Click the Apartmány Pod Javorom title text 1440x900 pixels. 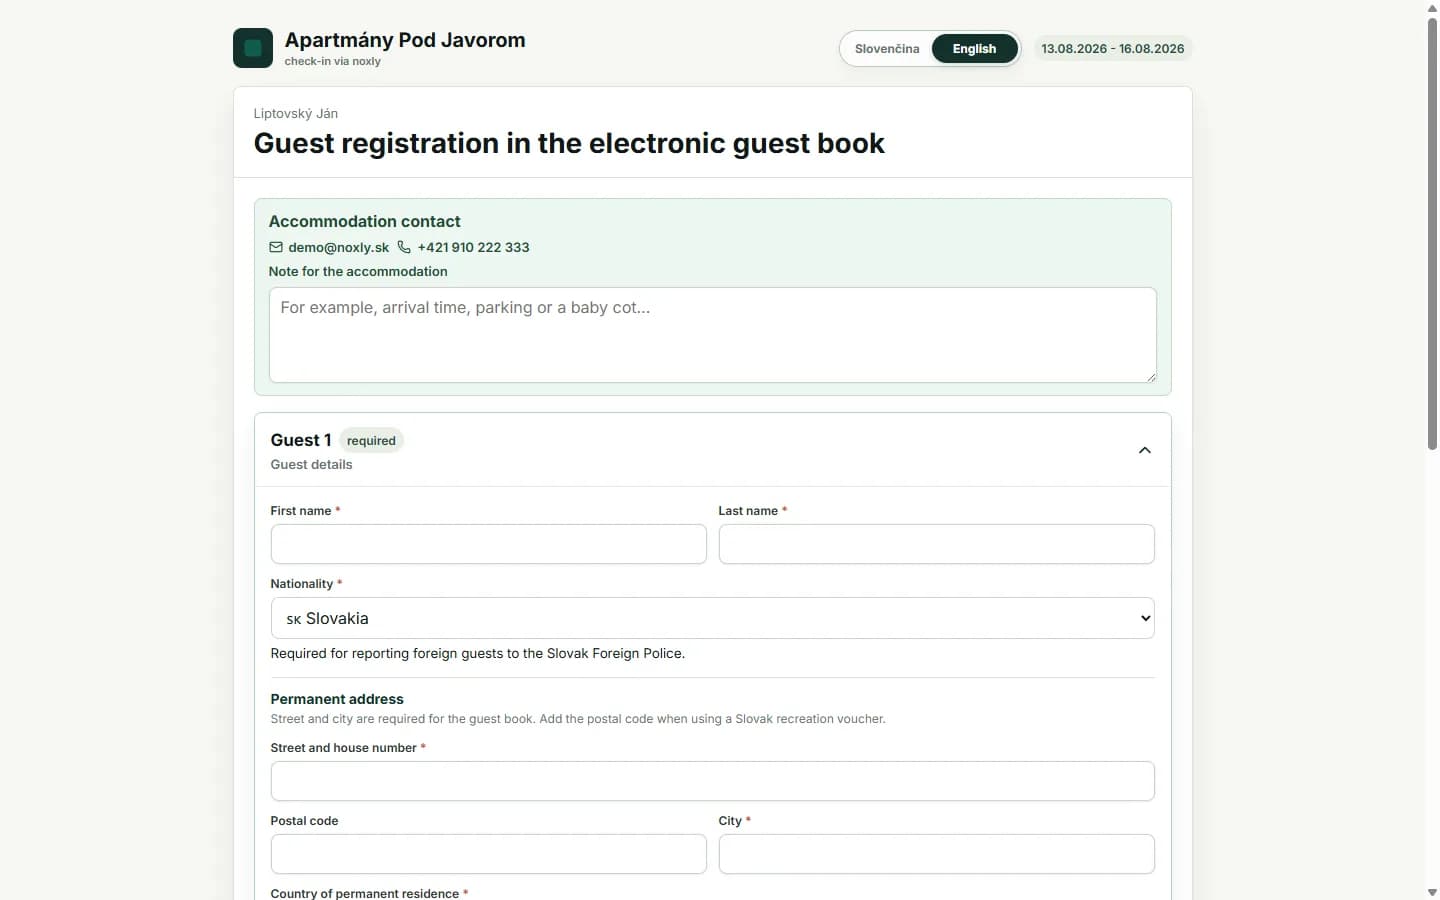[405, 40]
